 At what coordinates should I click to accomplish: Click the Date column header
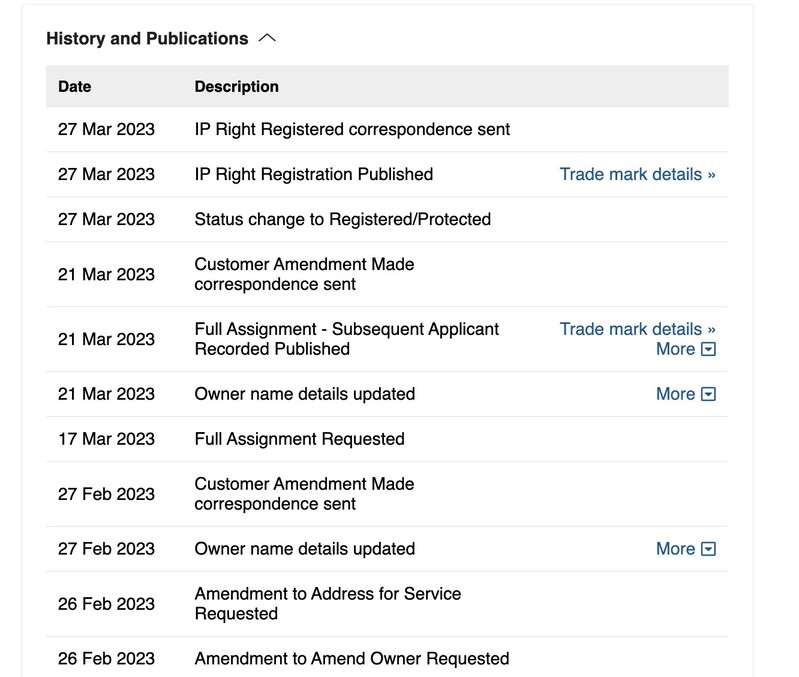(x=74, y=86)
